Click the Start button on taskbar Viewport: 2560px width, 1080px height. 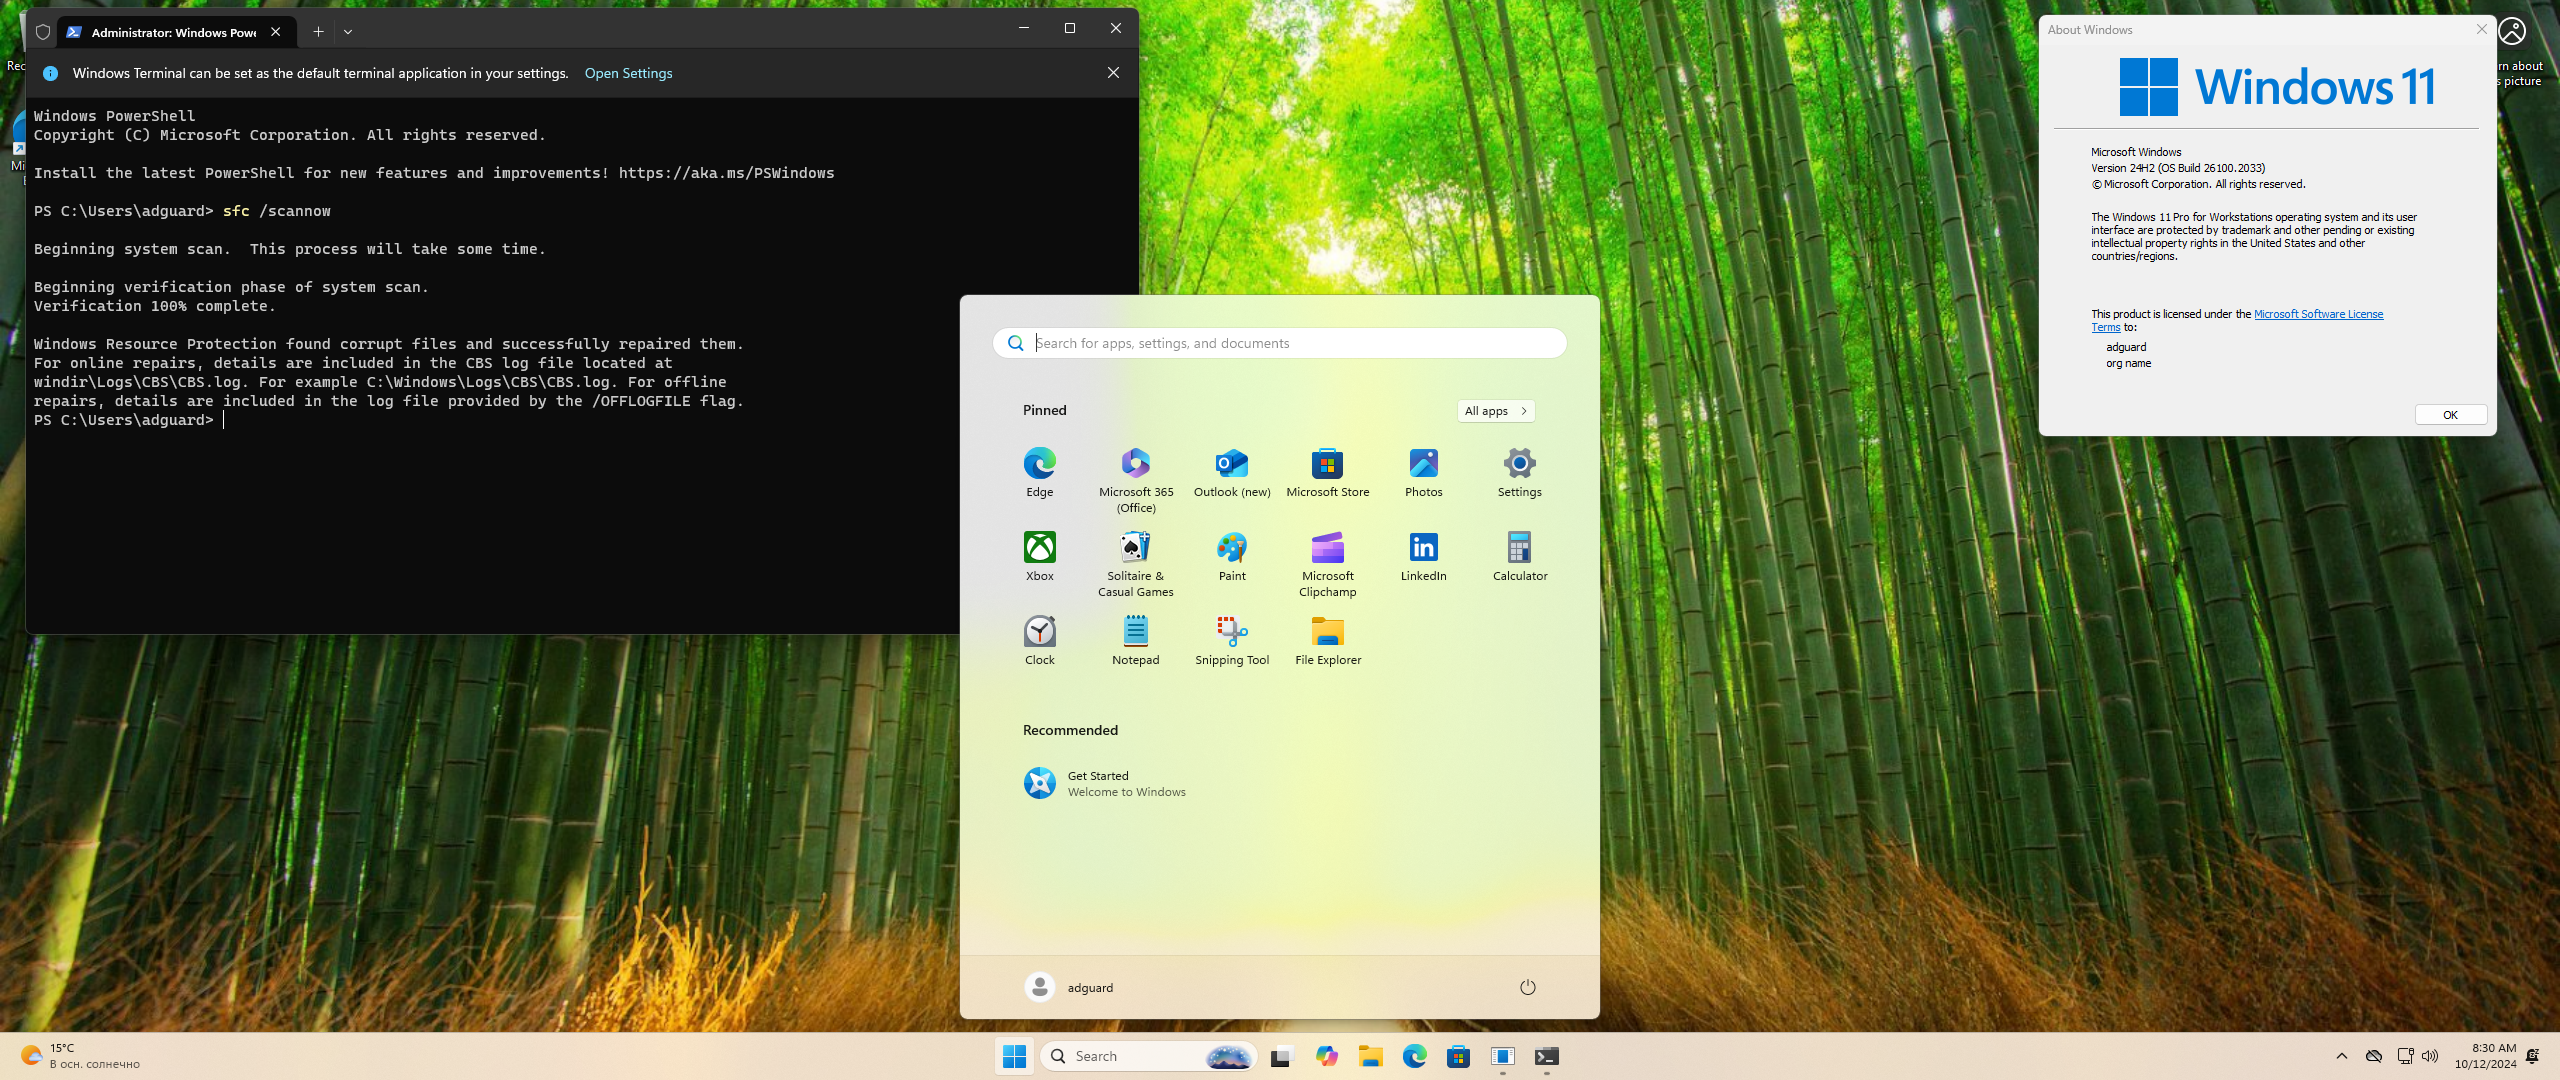pos(1014,1056)
